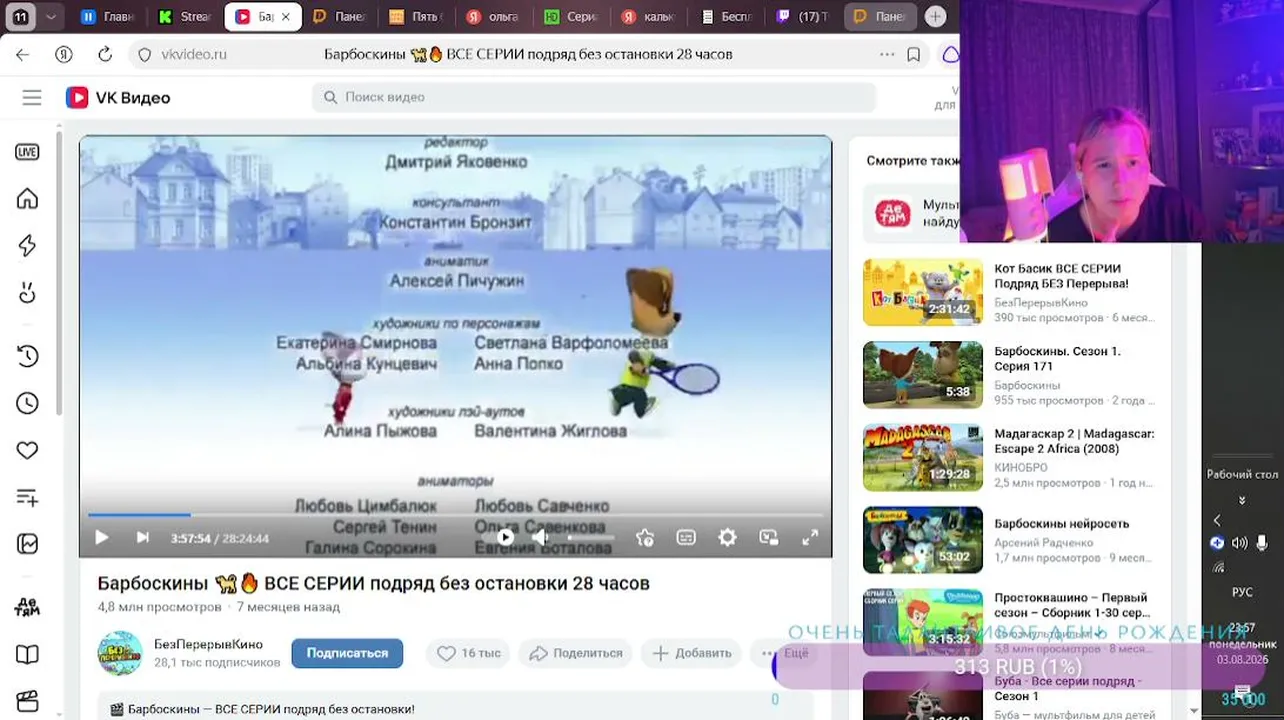The height and width of the screenshot is (720, 1284).
Task: Open the tab counter '11' button
Action: click(20, 17)
